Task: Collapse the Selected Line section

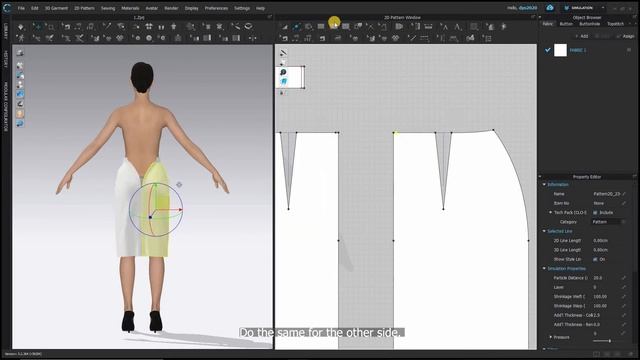Action: [544, 231]
